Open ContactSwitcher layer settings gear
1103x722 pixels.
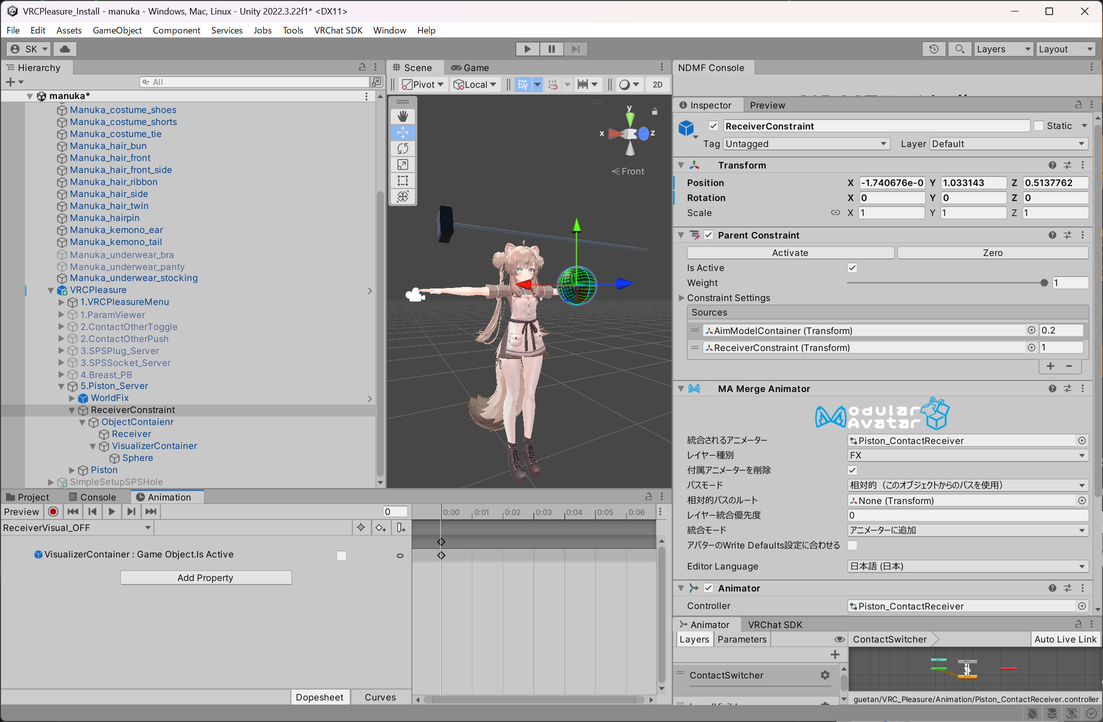click(824, 675)
